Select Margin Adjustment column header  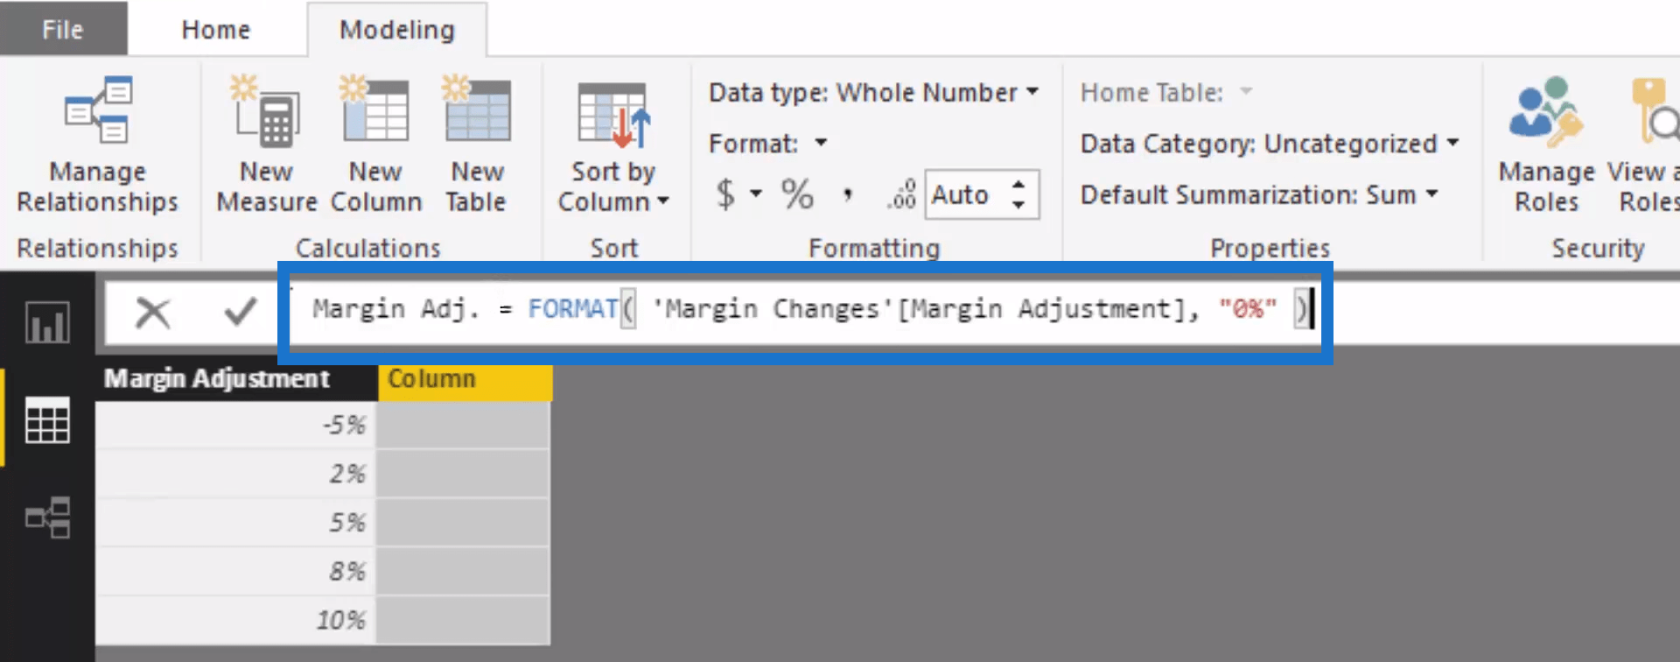(x=236, y=379)
